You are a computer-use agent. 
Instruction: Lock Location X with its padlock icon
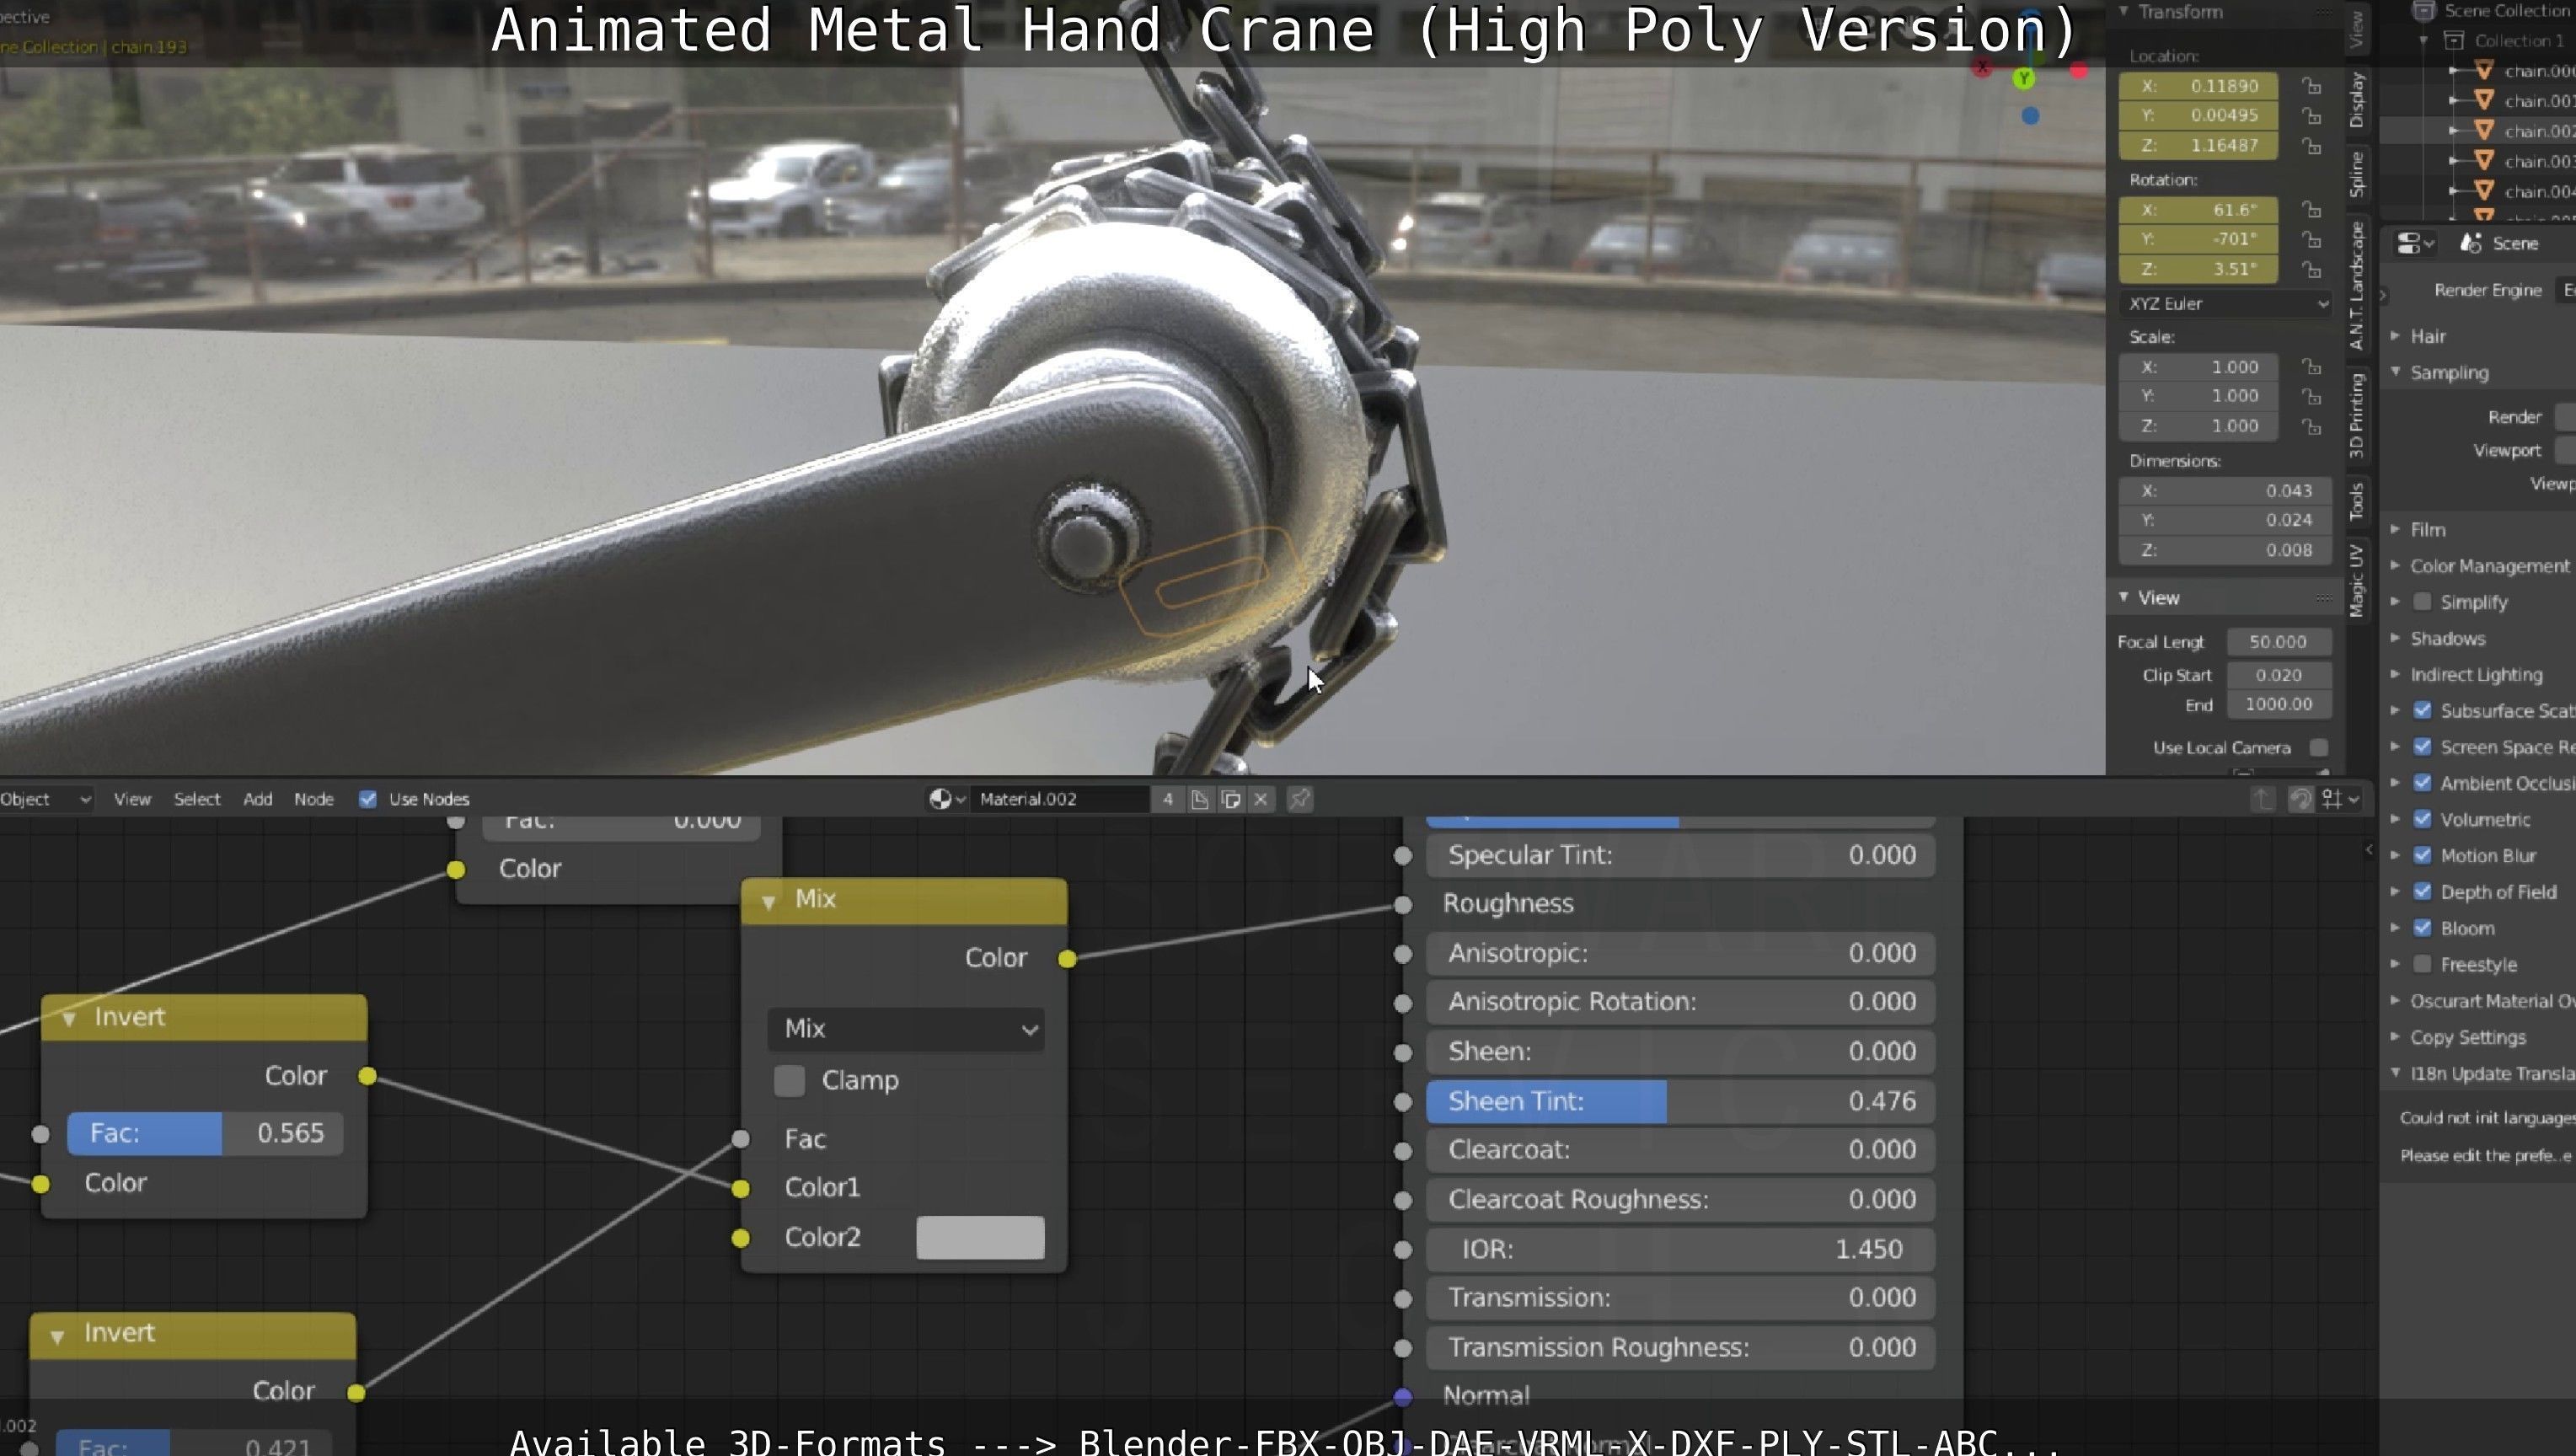[x=2311, y=86]
